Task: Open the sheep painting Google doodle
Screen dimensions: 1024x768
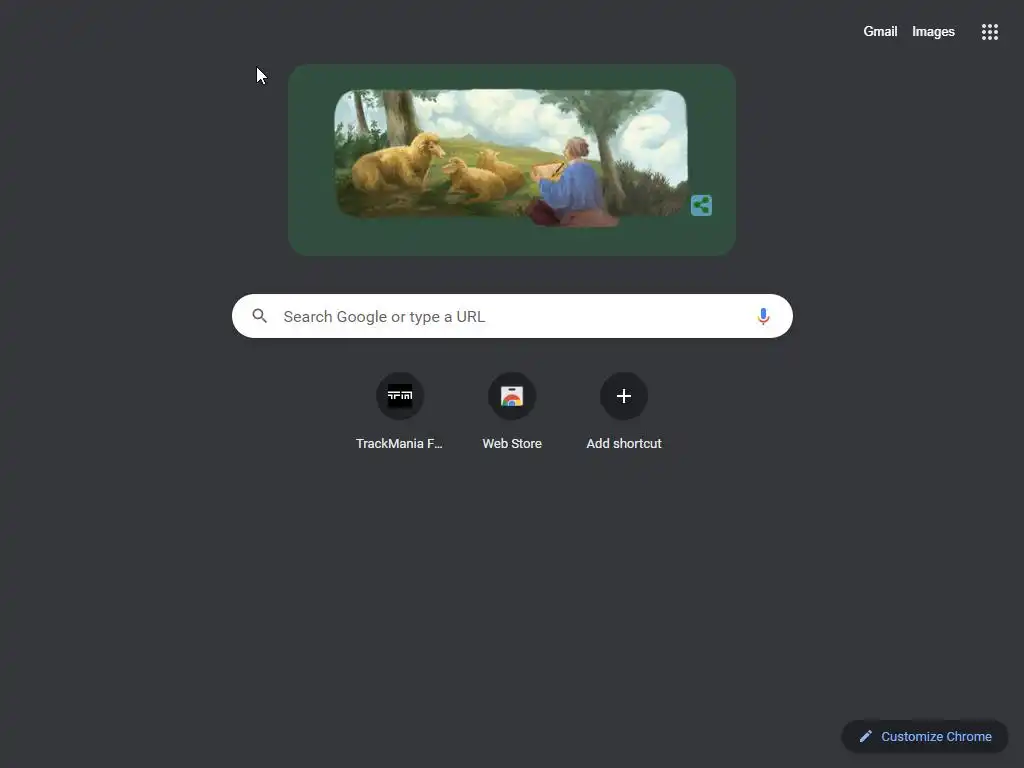Action: (511, 158)
